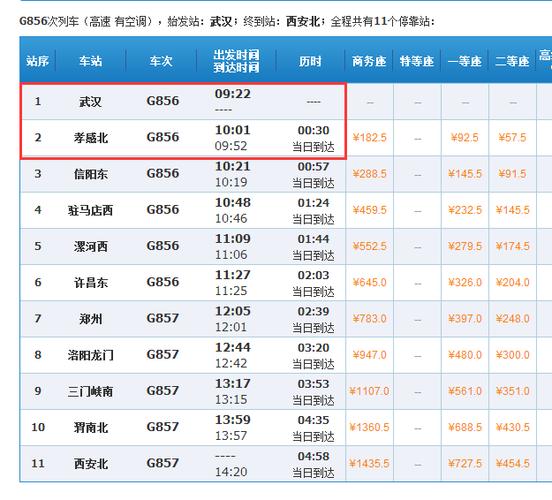Select the 三门峡南 station cell
This screenshot has width=552, height=500.
[90, 391]
